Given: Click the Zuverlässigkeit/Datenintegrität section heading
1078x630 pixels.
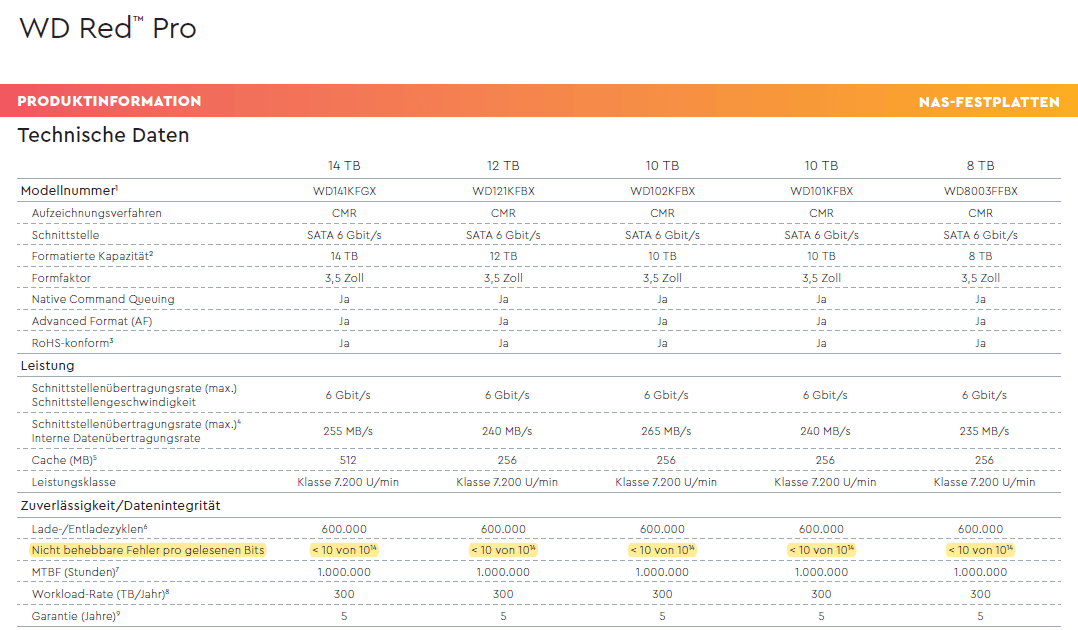Looking at the screenshot, I should pyautogui.click(x=120, y=506).
